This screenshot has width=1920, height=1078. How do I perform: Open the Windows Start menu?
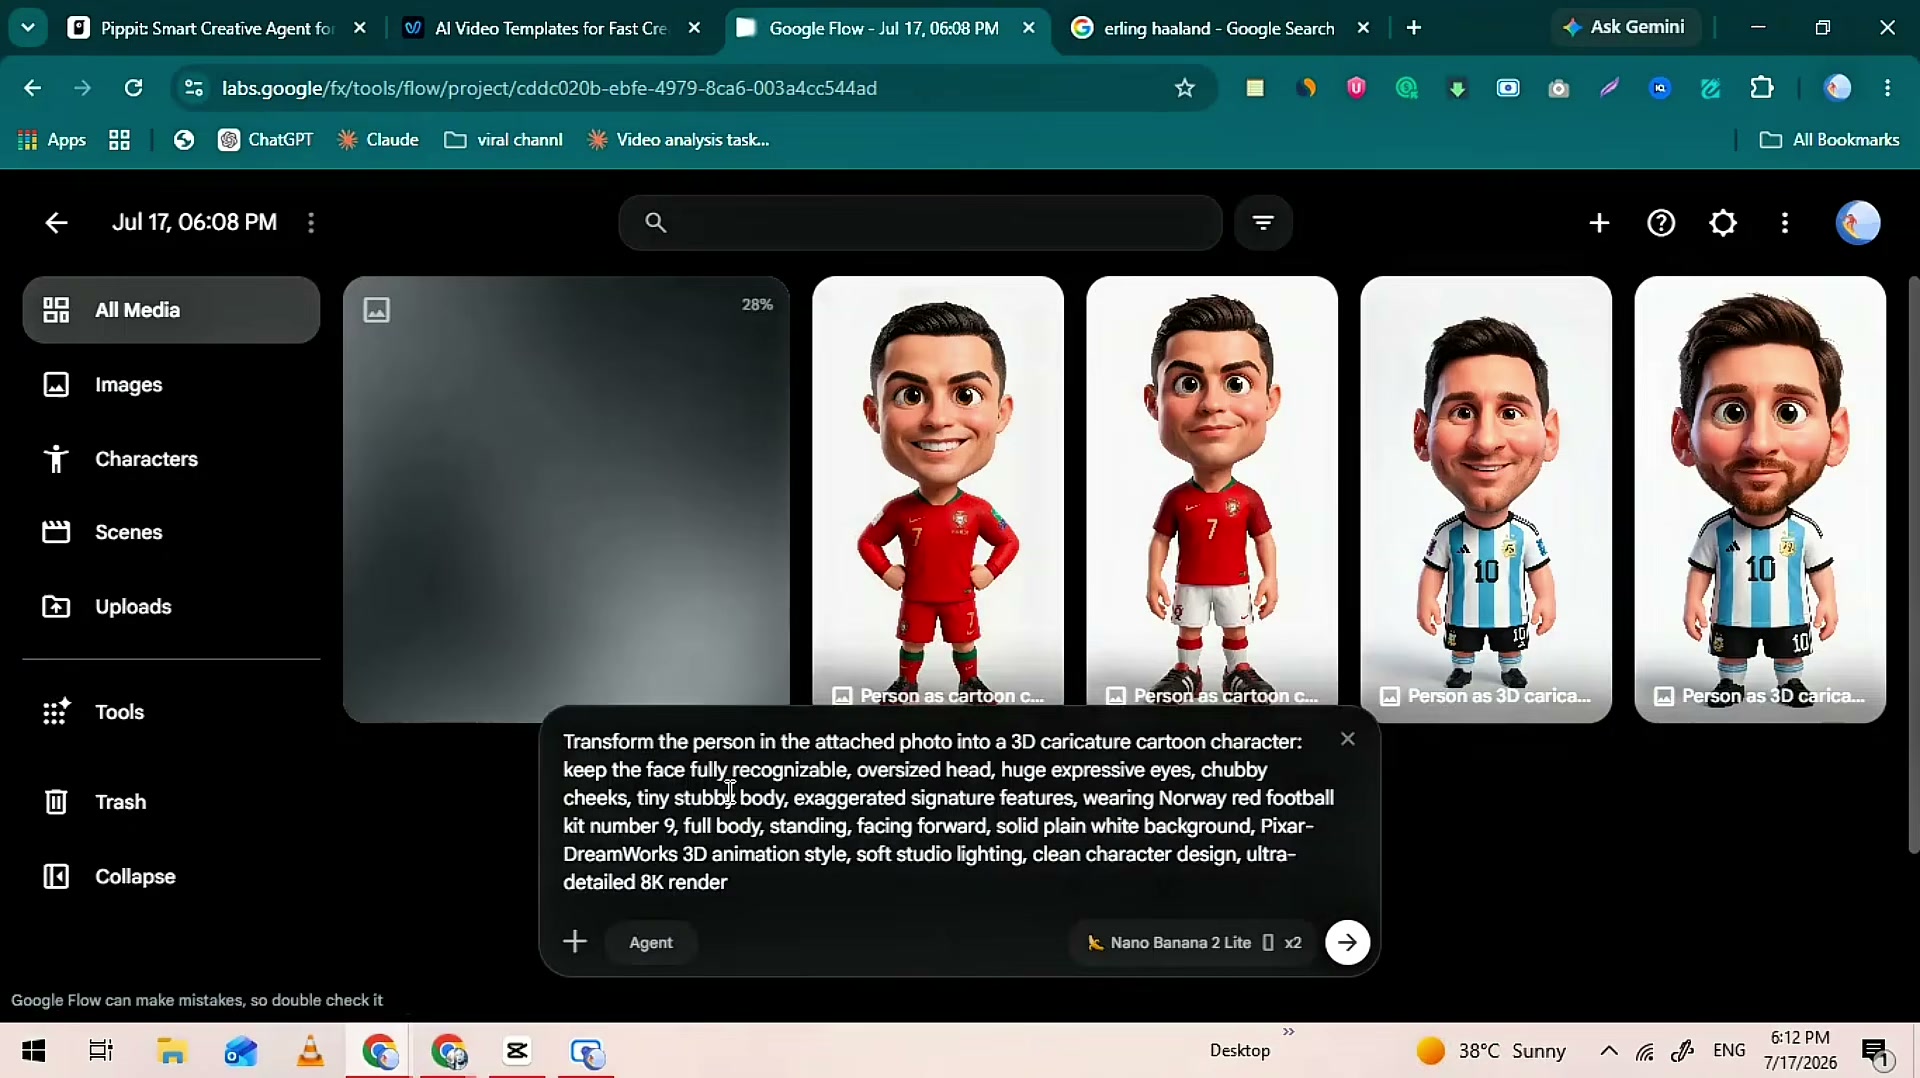coord(33,1051)
